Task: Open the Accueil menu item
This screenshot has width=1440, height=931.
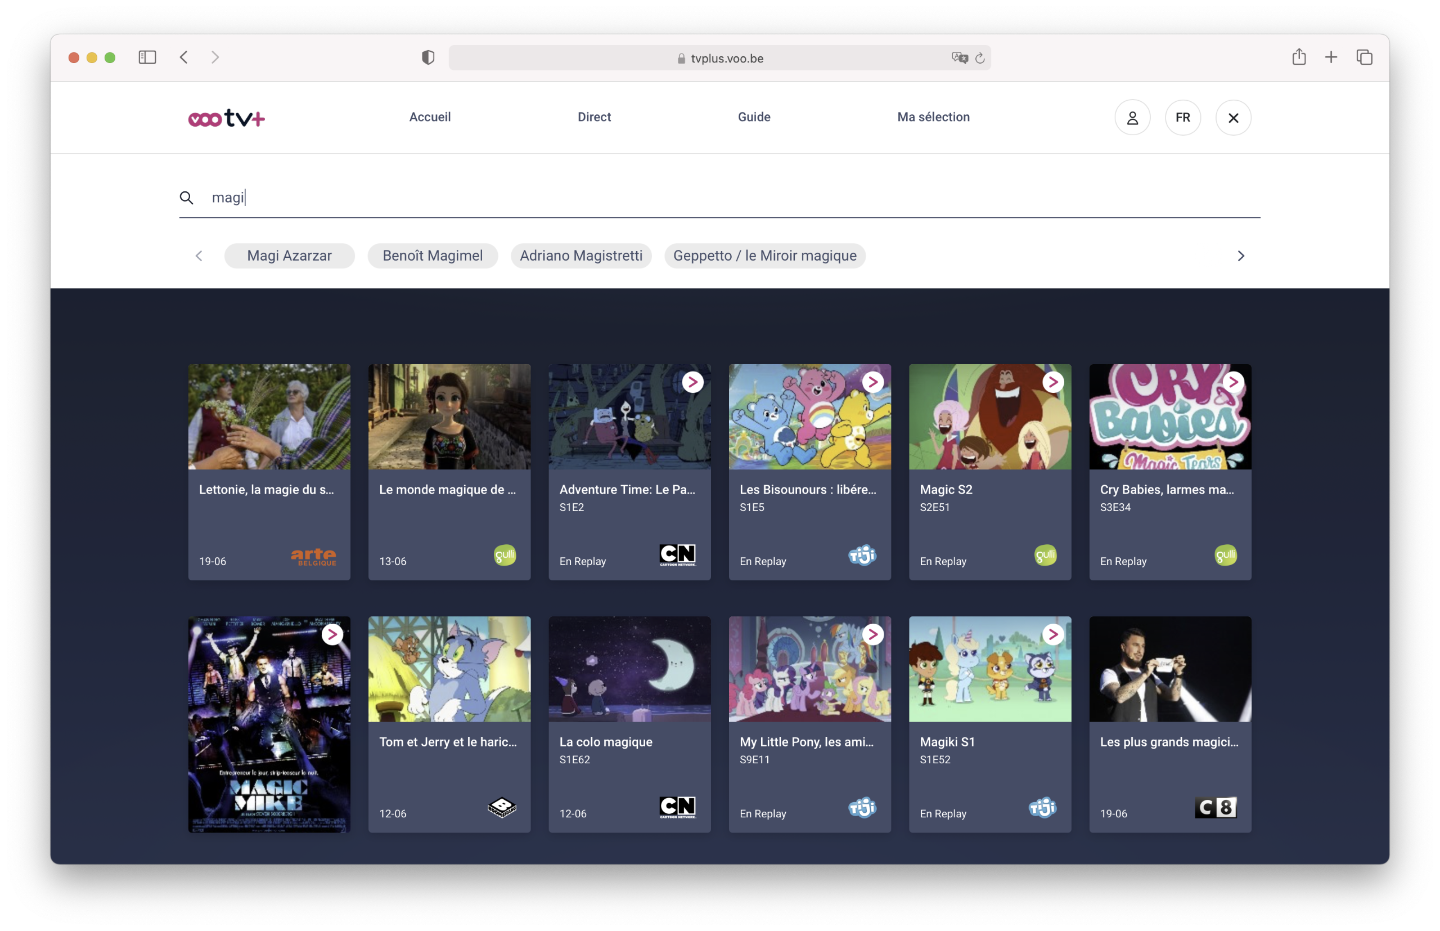Action: (430, 117)
